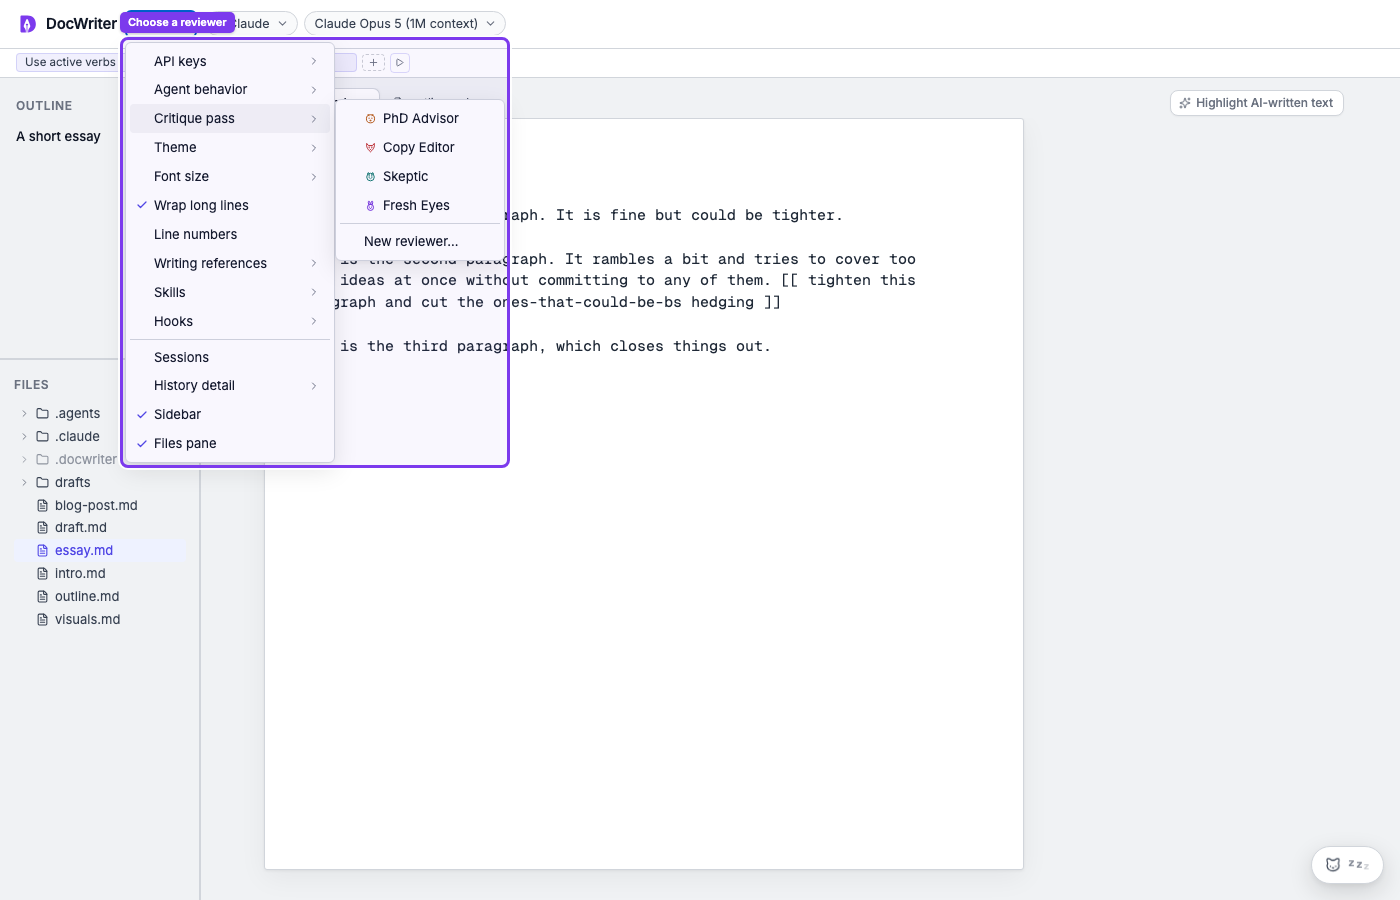Screen dimensions: 1400x900
Task: Open the Skills submenu
Action: click(x=230, y=292)
